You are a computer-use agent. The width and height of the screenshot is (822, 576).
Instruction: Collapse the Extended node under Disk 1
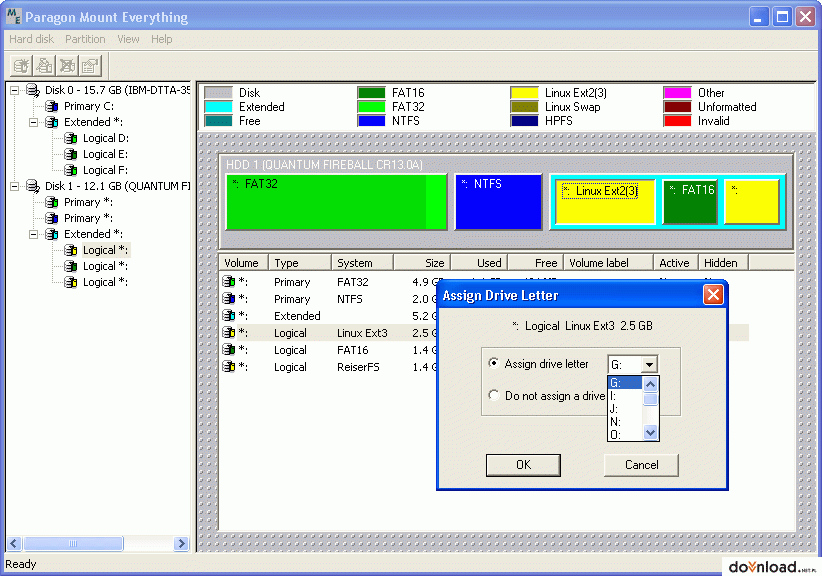[34, 234]
